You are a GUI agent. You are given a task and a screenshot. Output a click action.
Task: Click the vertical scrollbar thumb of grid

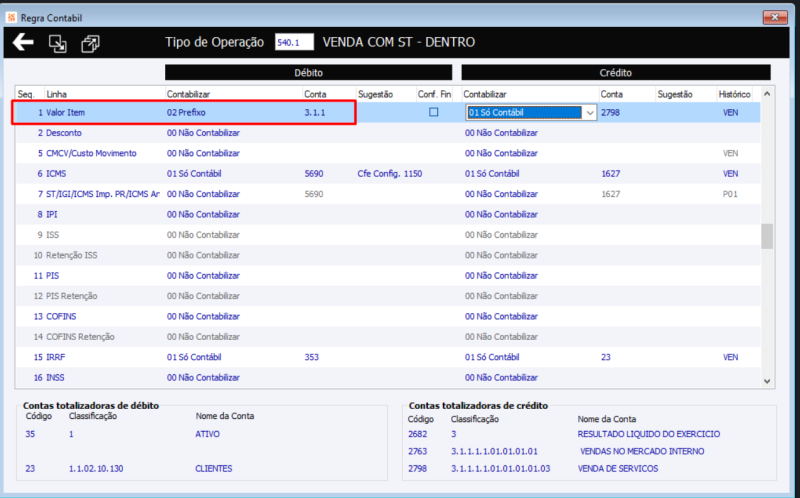767,236
